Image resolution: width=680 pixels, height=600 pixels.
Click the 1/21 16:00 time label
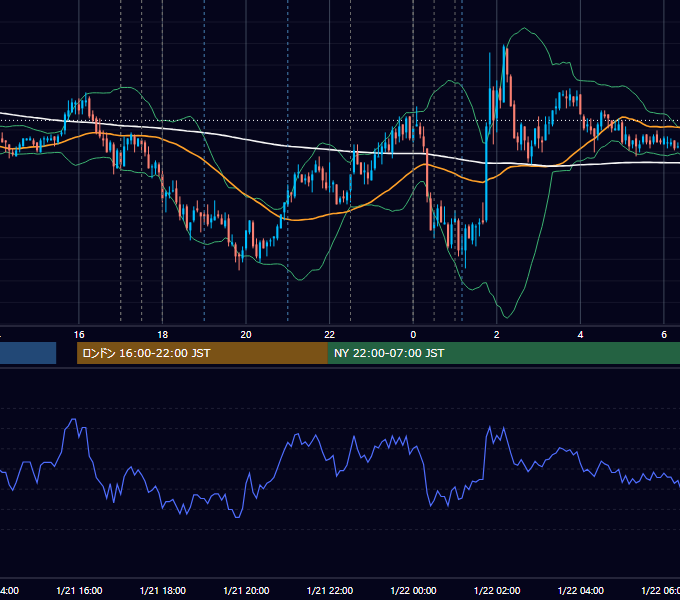79,590
